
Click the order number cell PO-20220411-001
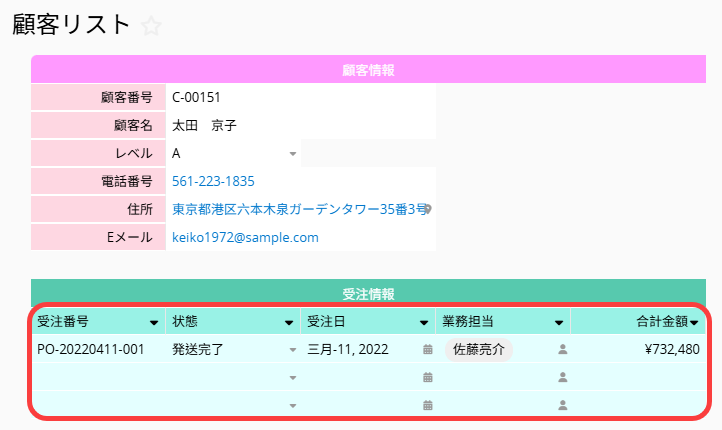(90, 350)
